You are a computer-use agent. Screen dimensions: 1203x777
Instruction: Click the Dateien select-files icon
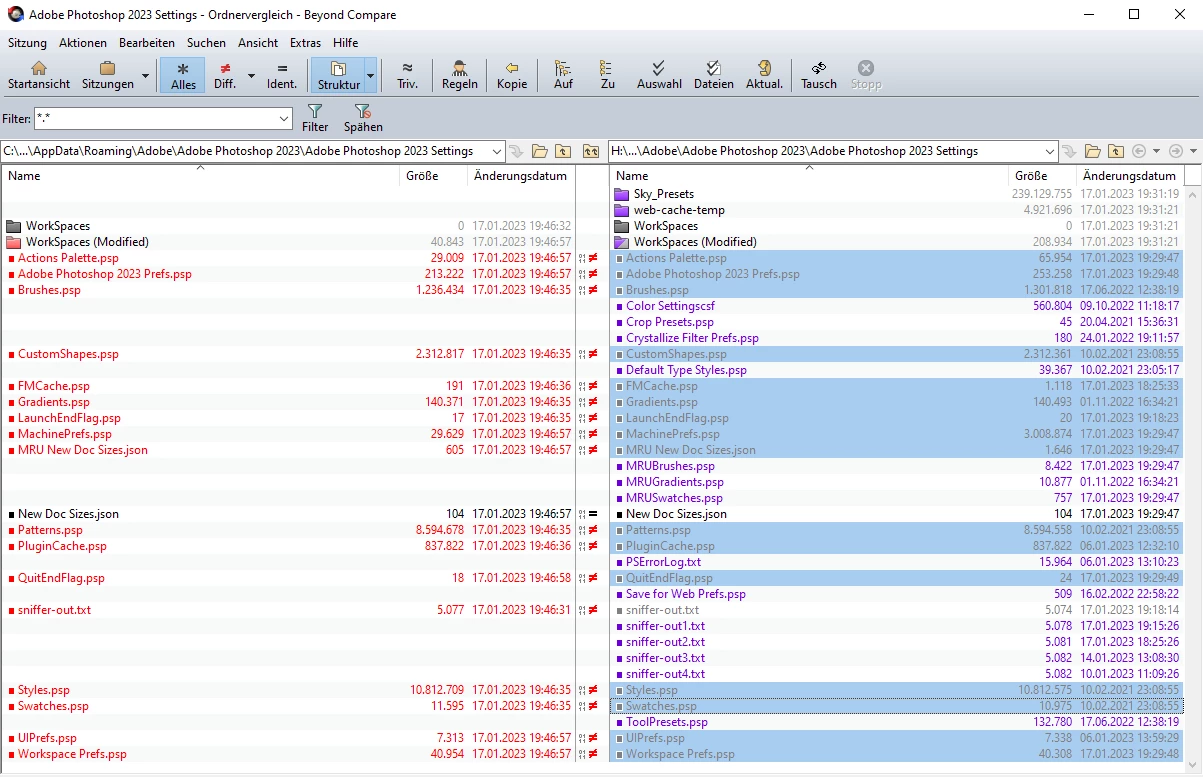(713, 68)
